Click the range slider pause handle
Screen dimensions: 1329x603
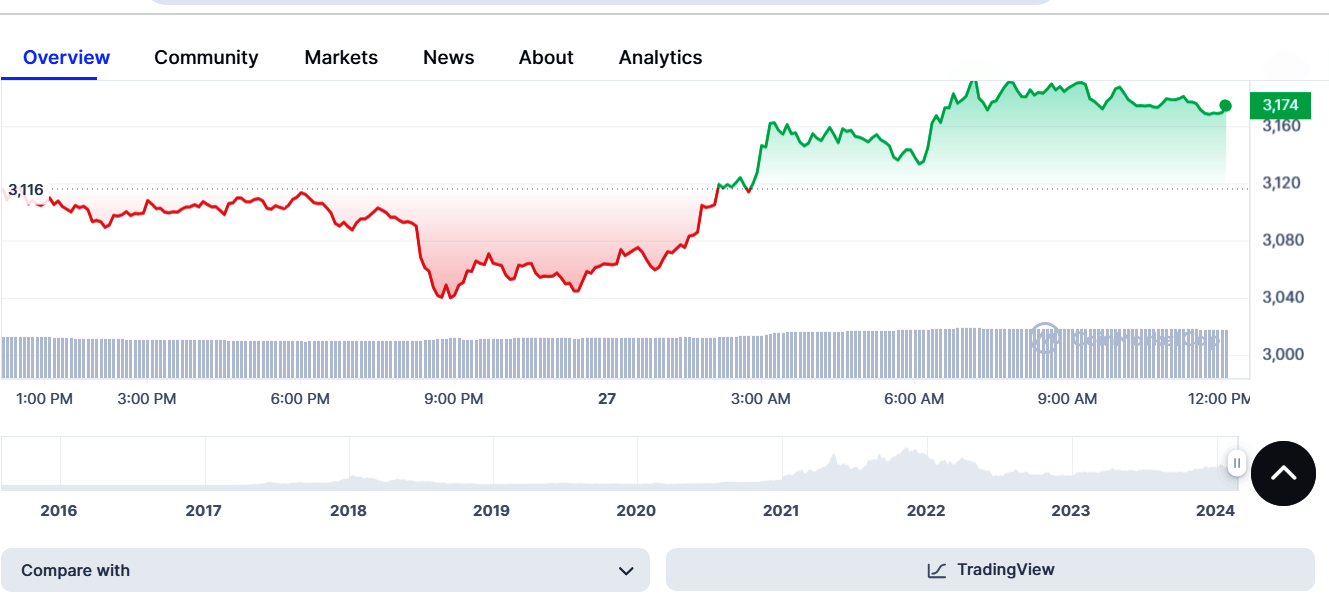click(x=1237, y=463)
